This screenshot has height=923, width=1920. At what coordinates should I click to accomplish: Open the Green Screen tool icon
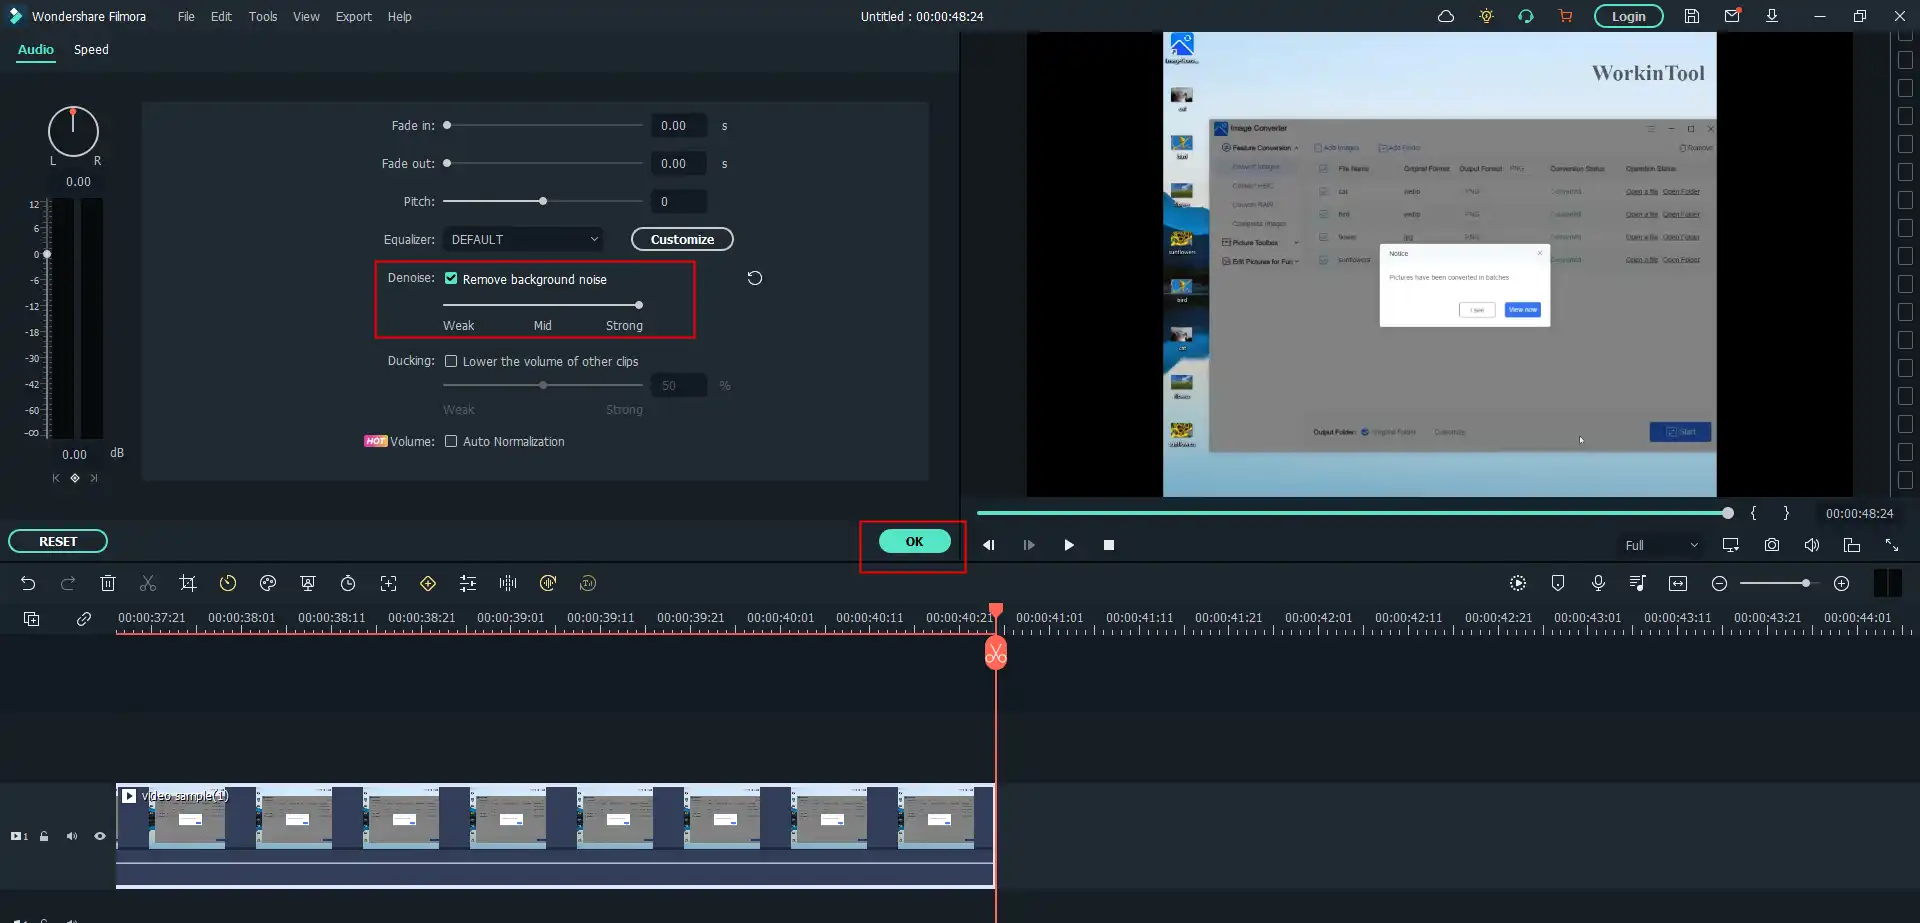(x=308, y=583)
